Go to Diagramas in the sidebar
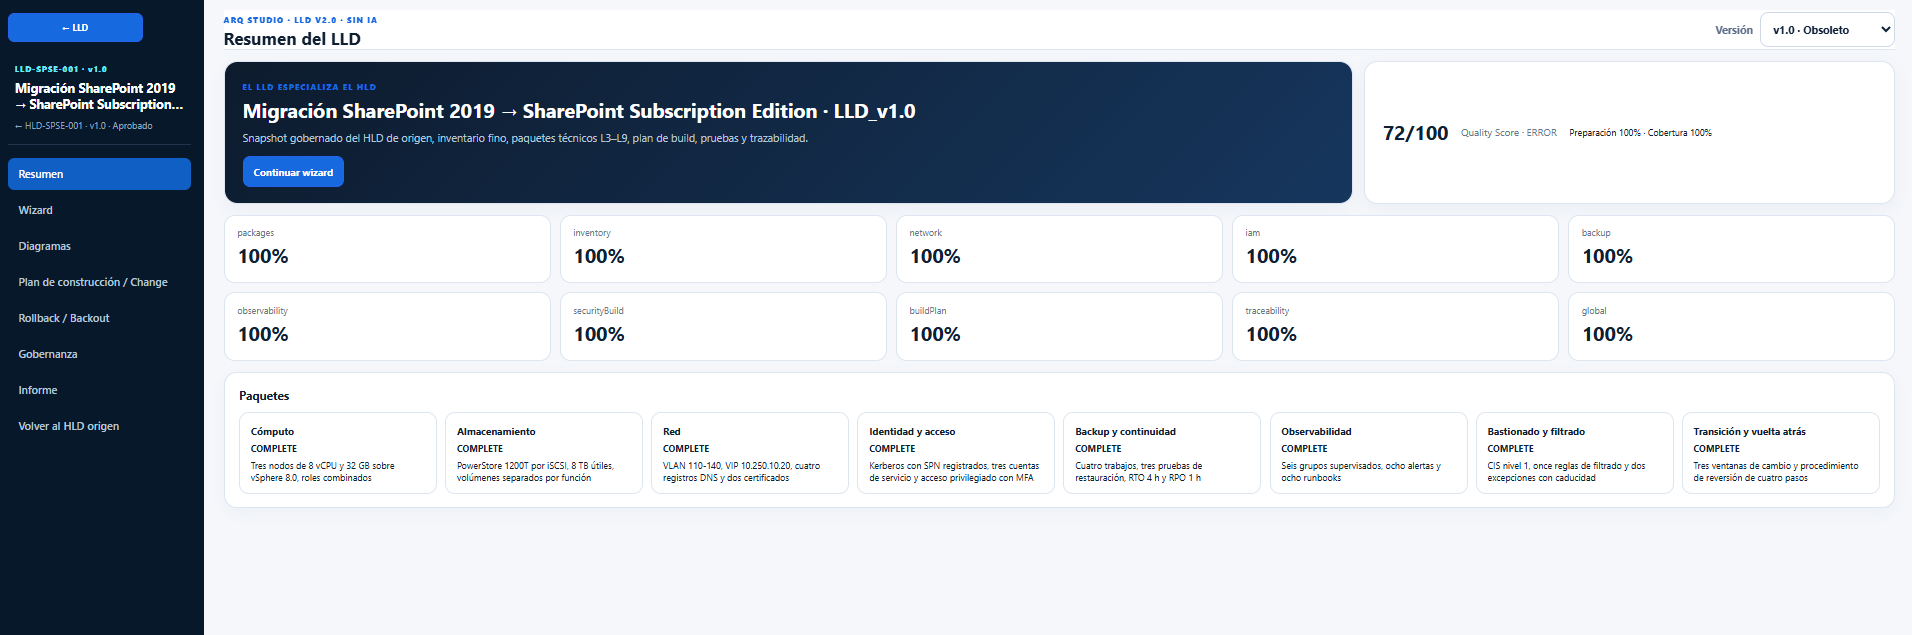Viewport: 1912px width, 635px height. click(99, 246)
